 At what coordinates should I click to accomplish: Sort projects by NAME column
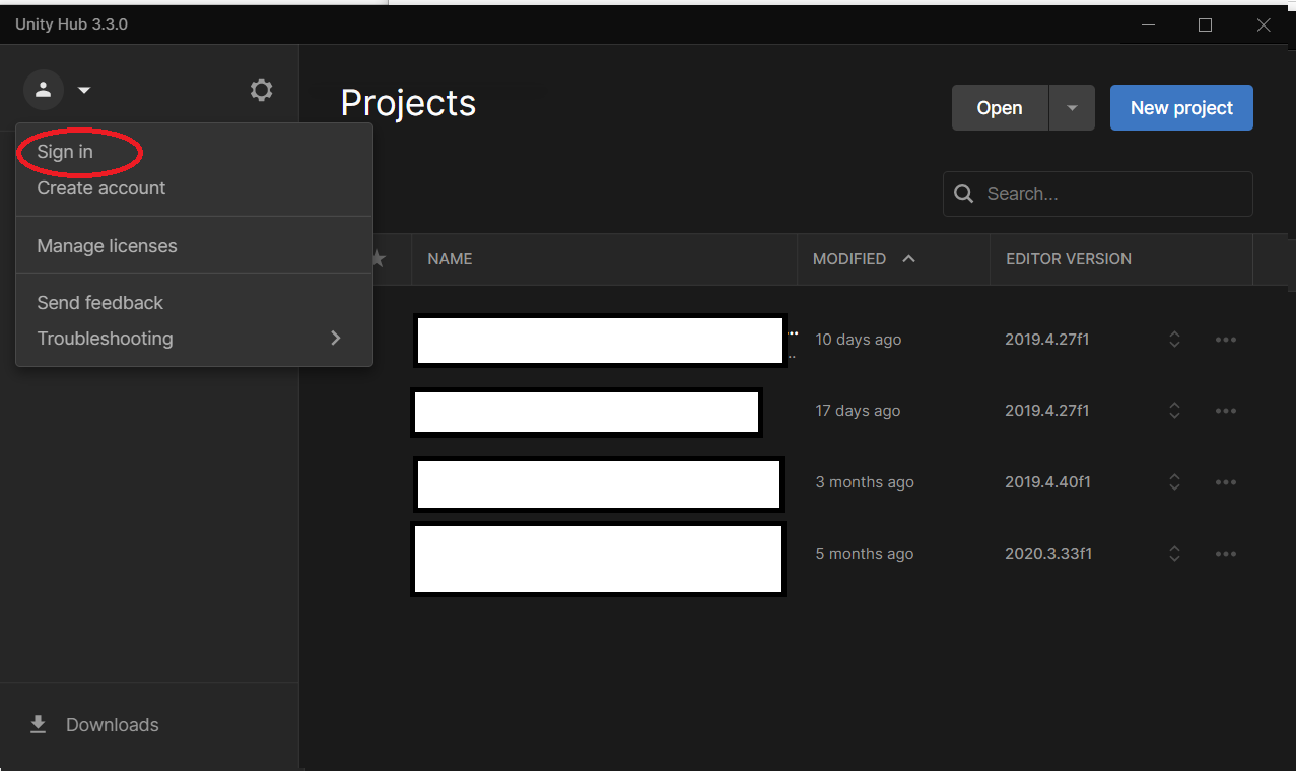450,259
